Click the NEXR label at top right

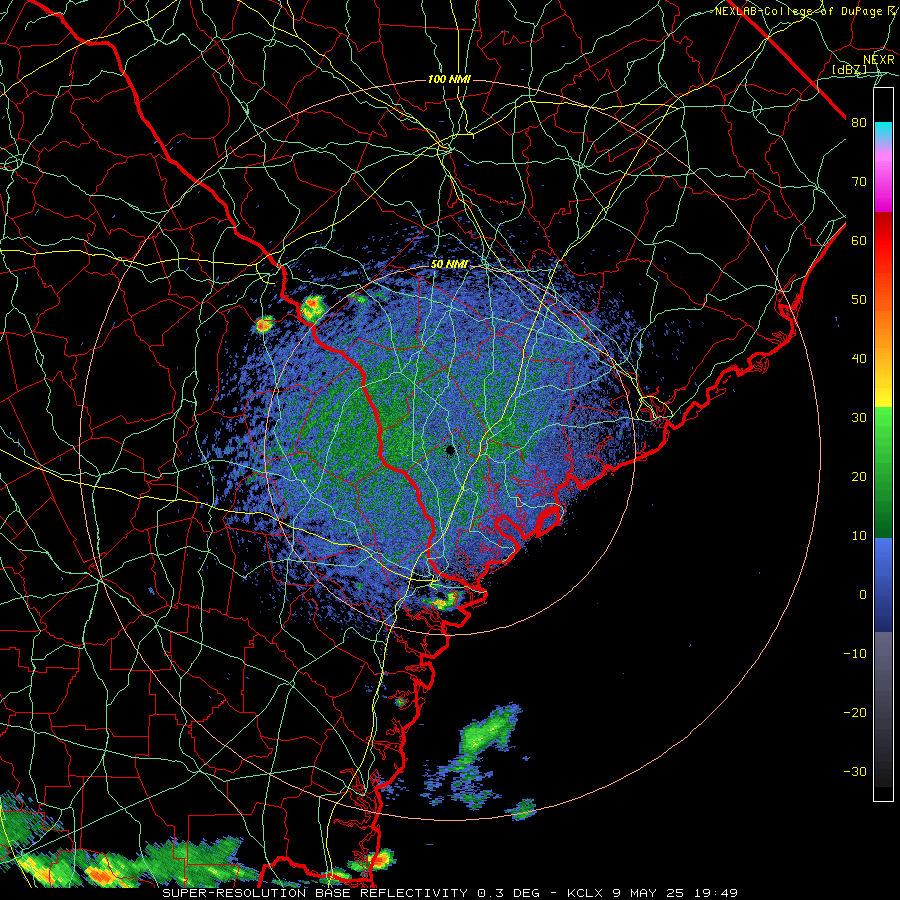(879, 60)
